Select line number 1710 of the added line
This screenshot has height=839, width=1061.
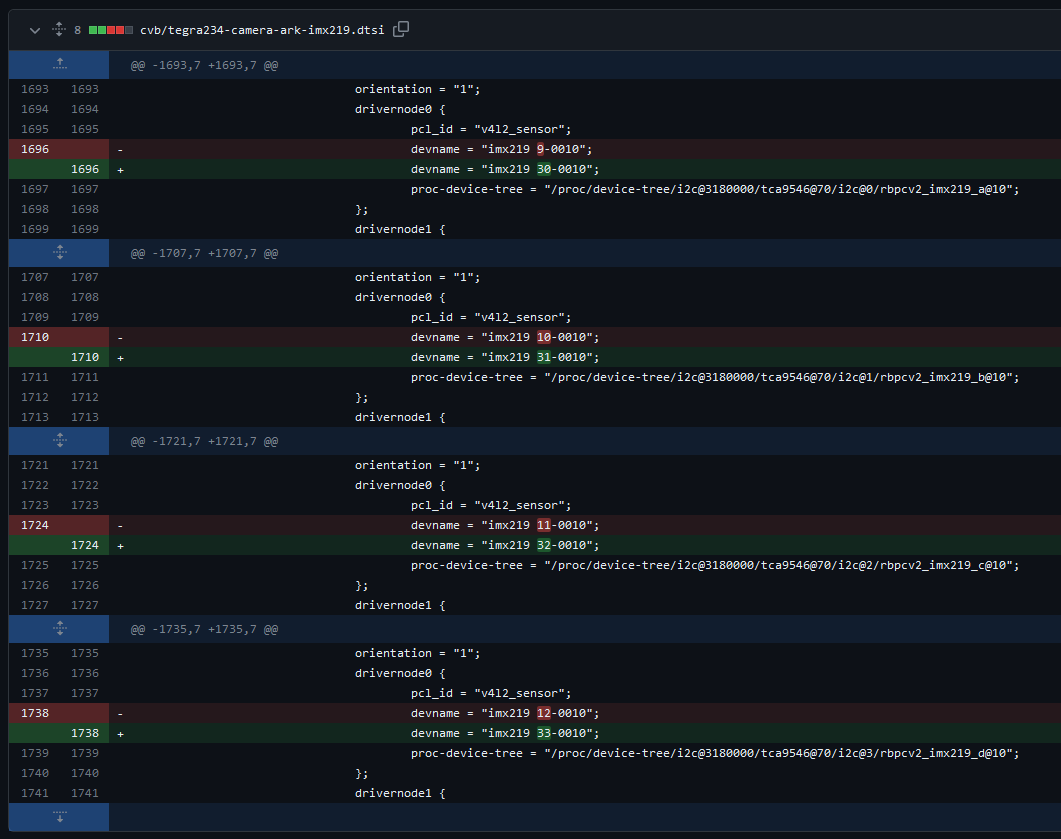[x=84, y=357]
